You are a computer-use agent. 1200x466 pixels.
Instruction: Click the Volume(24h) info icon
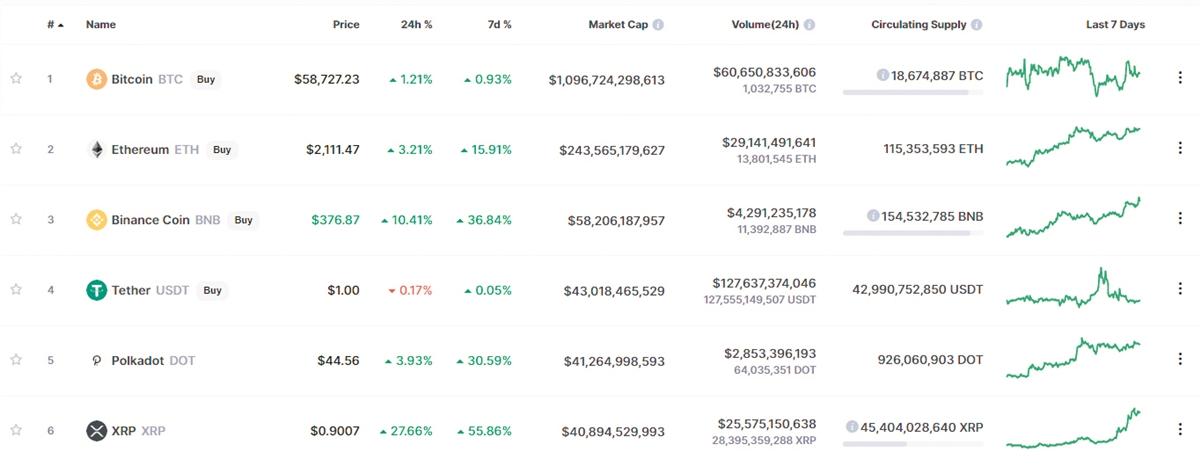click(x=809, y=25)
